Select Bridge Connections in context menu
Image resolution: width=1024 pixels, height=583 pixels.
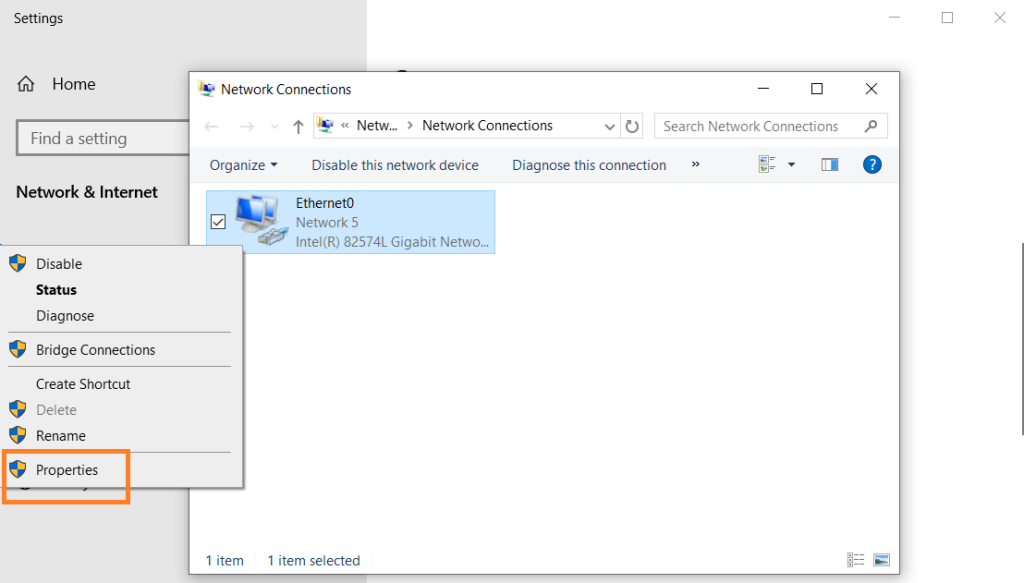(95, 350)
